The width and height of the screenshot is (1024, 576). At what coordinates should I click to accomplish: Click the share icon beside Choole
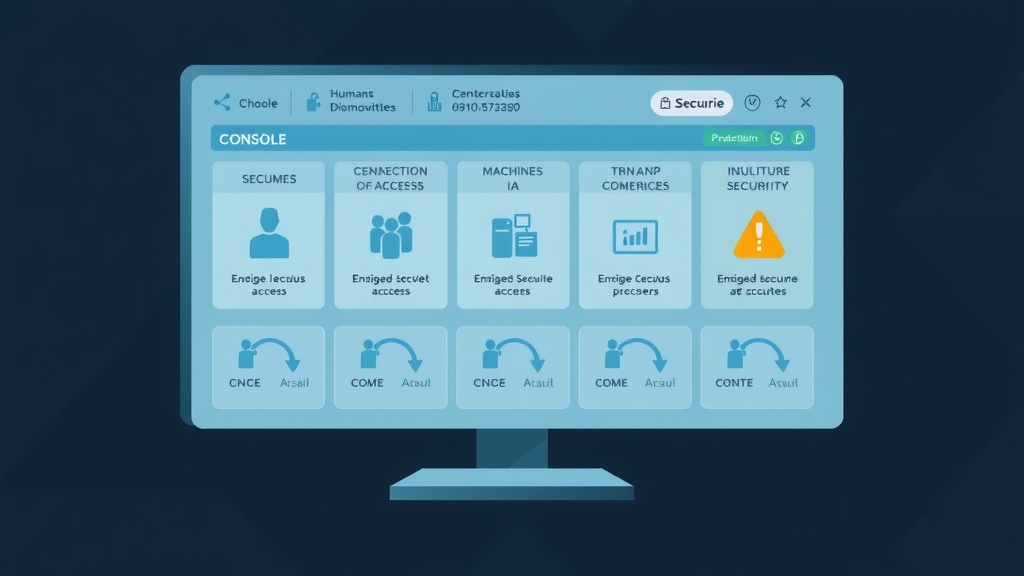(222, 103)
